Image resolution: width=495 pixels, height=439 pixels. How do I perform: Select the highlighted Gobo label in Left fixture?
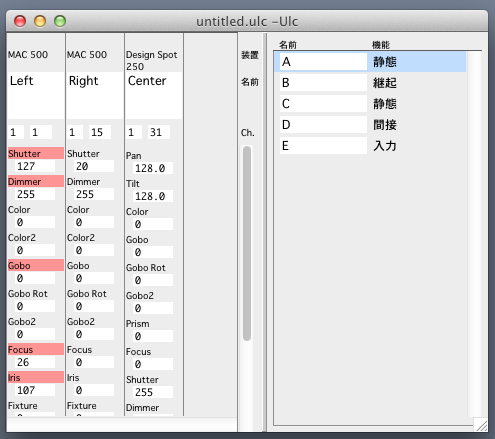(x=36, y=265)
